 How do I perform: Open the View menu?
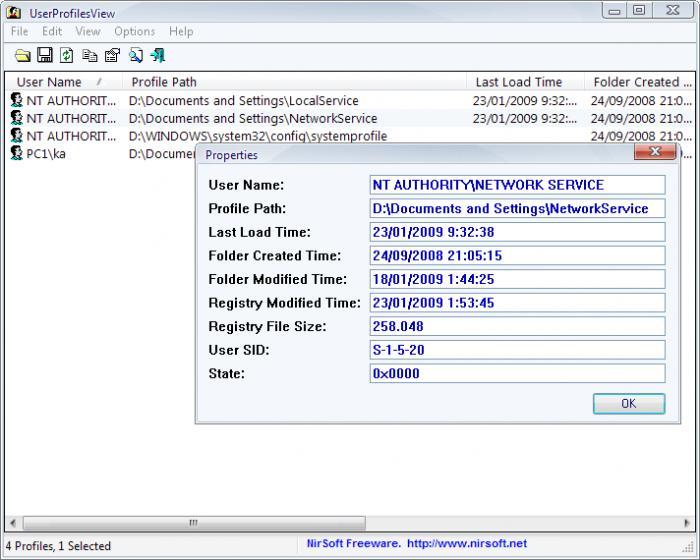click(x=88, y=31)
